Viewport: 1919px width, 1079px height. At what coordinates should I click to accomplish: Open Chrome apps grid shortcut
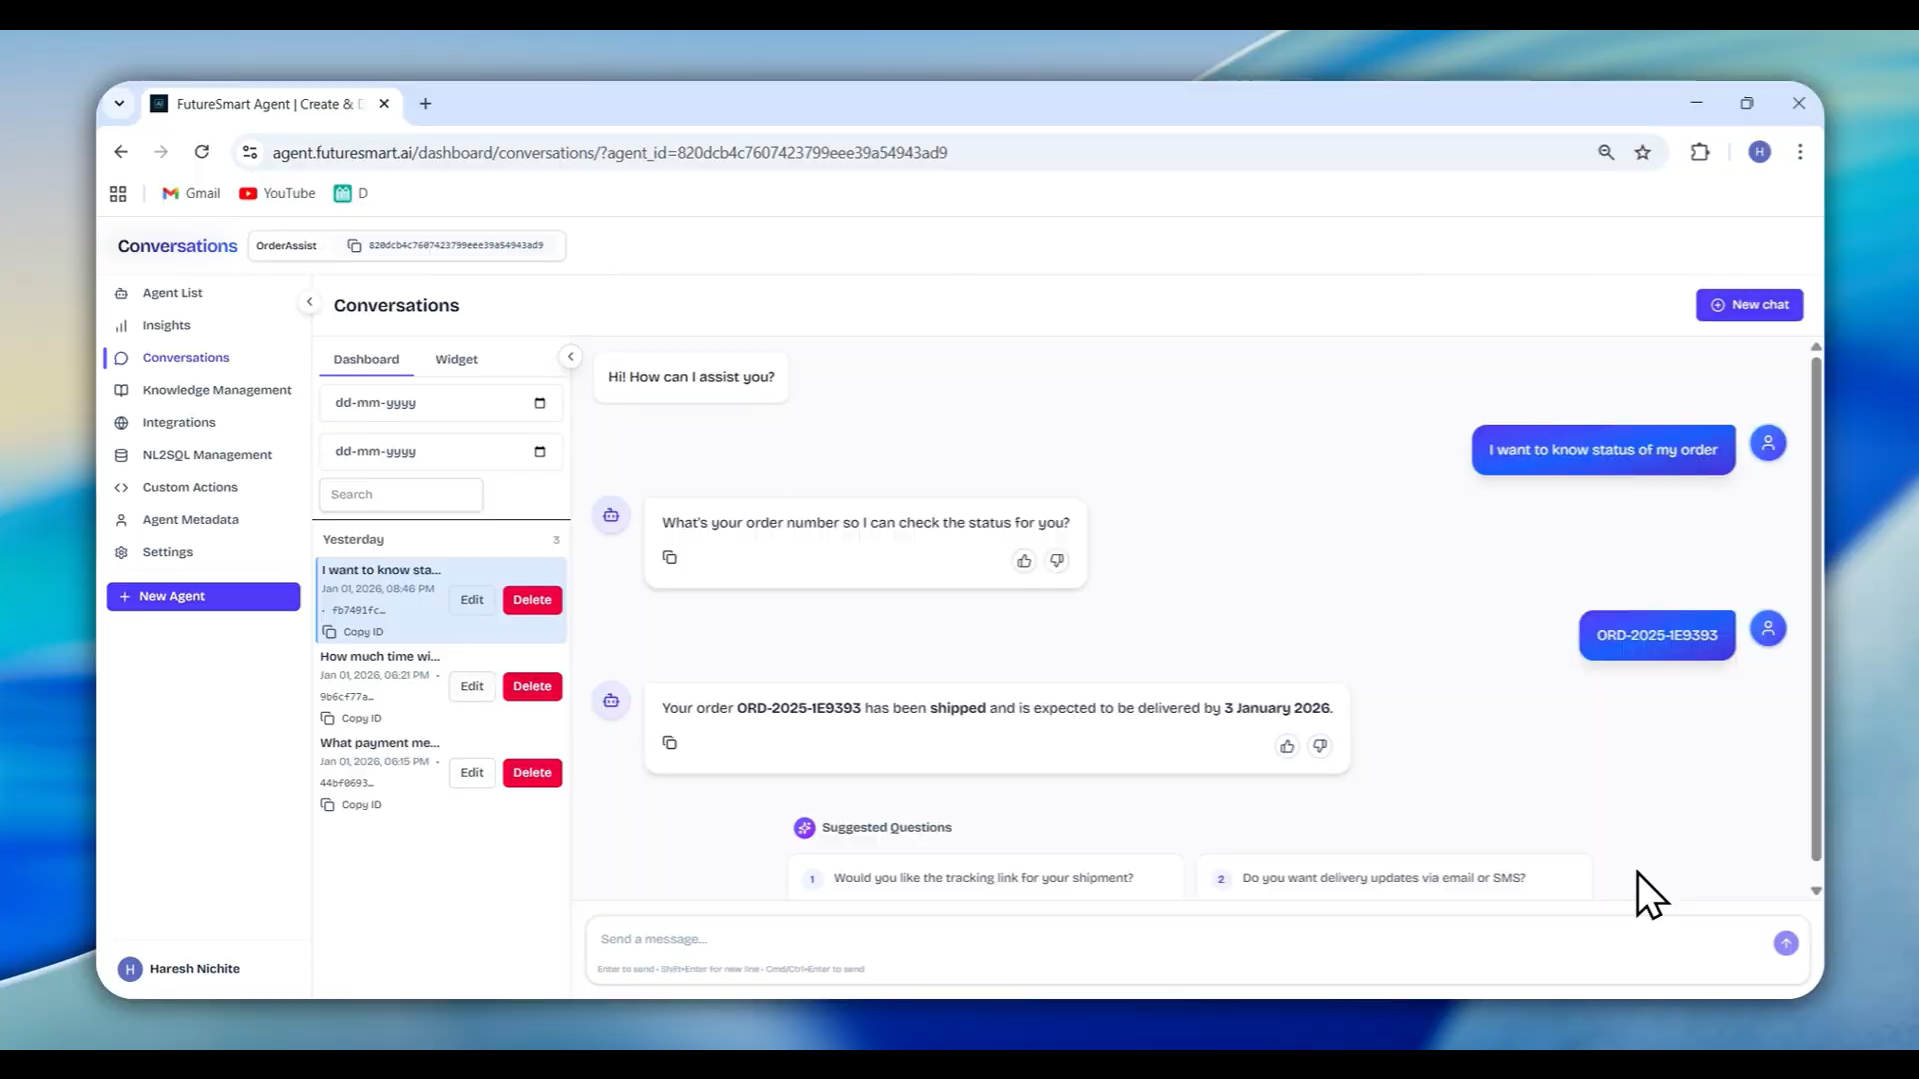tap(118, 194)
